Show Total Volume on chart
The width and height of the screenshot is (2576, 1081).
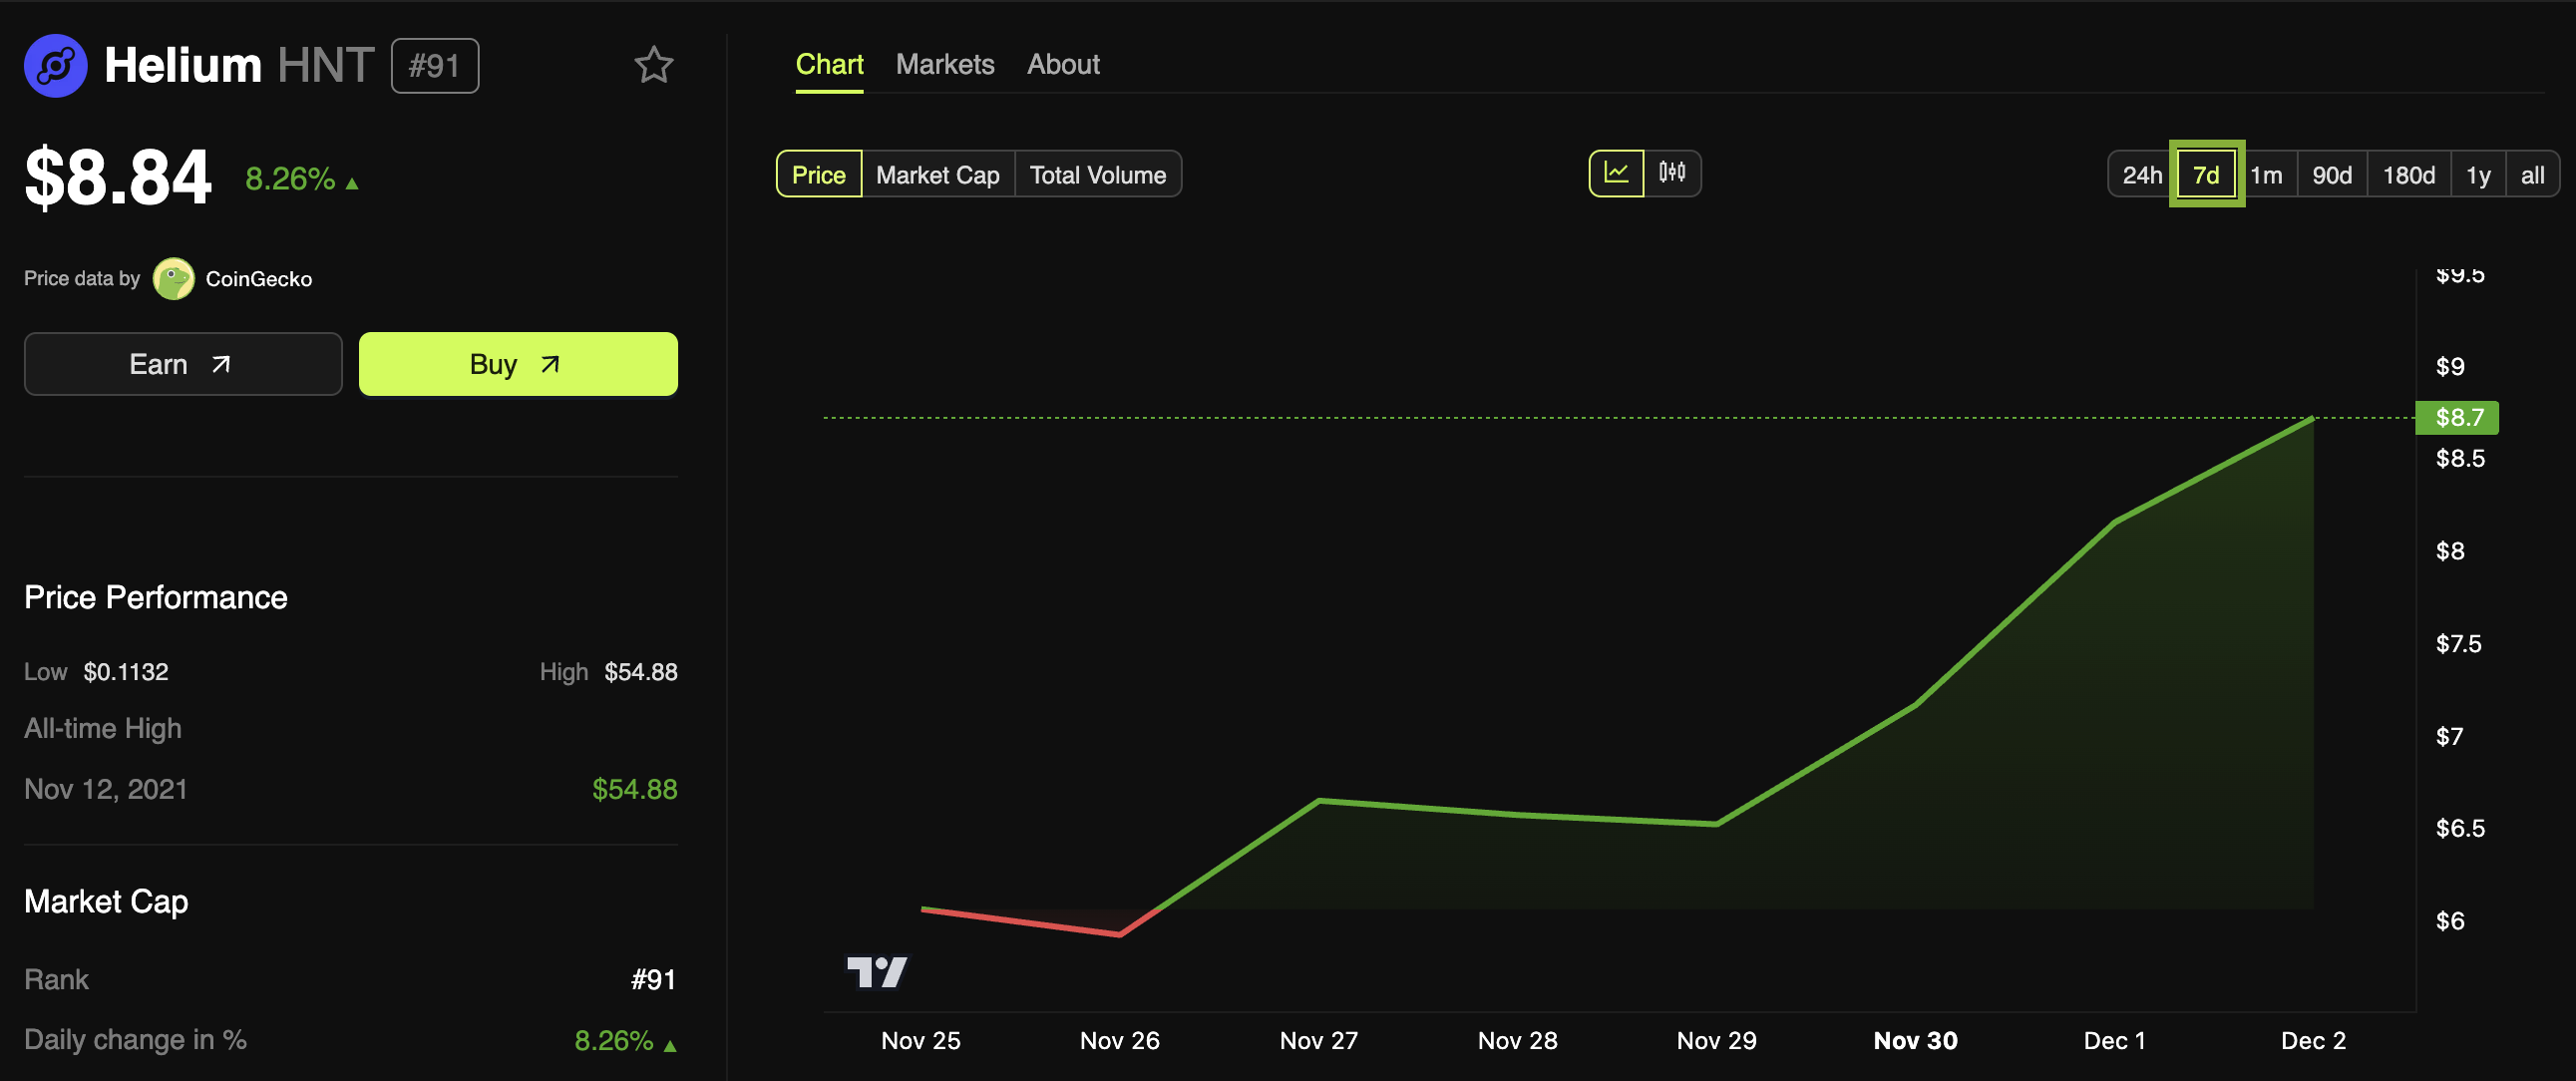coord(1097,175)
